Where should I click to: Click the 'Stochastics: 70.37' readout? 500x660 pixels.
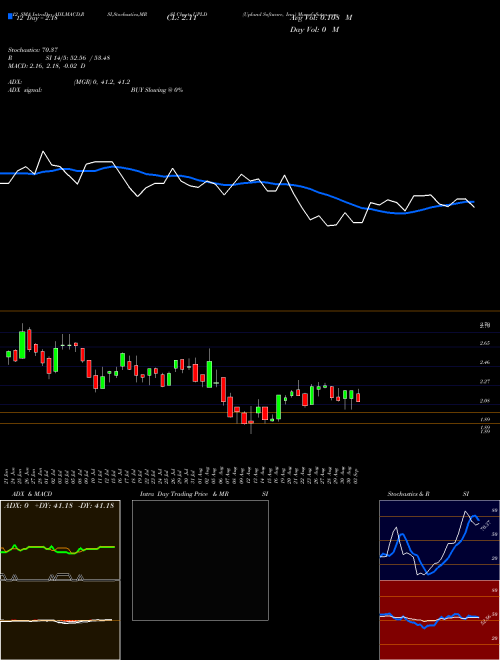click(35, 49)
